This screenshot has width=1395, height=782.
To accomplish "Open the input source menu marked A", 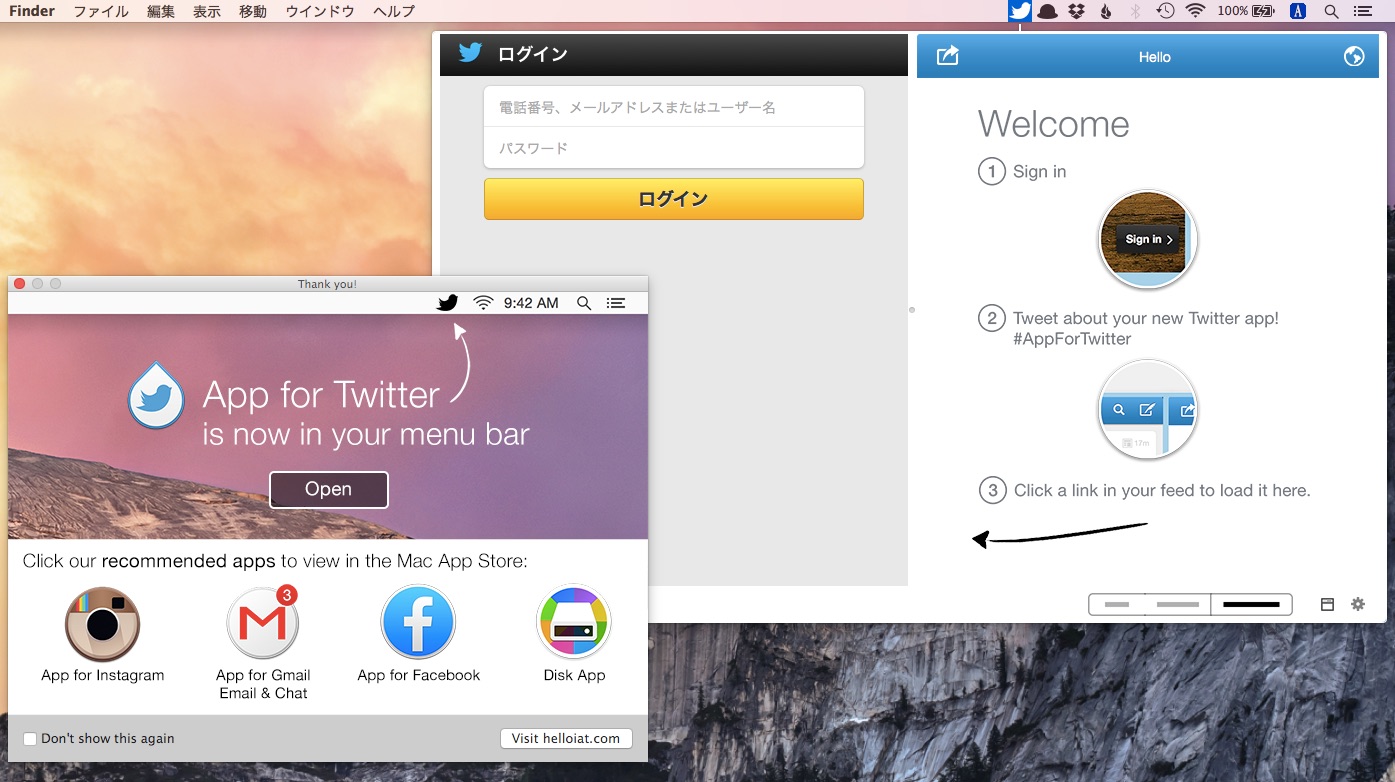I will pyautogui.click(x=1298, y=12).
